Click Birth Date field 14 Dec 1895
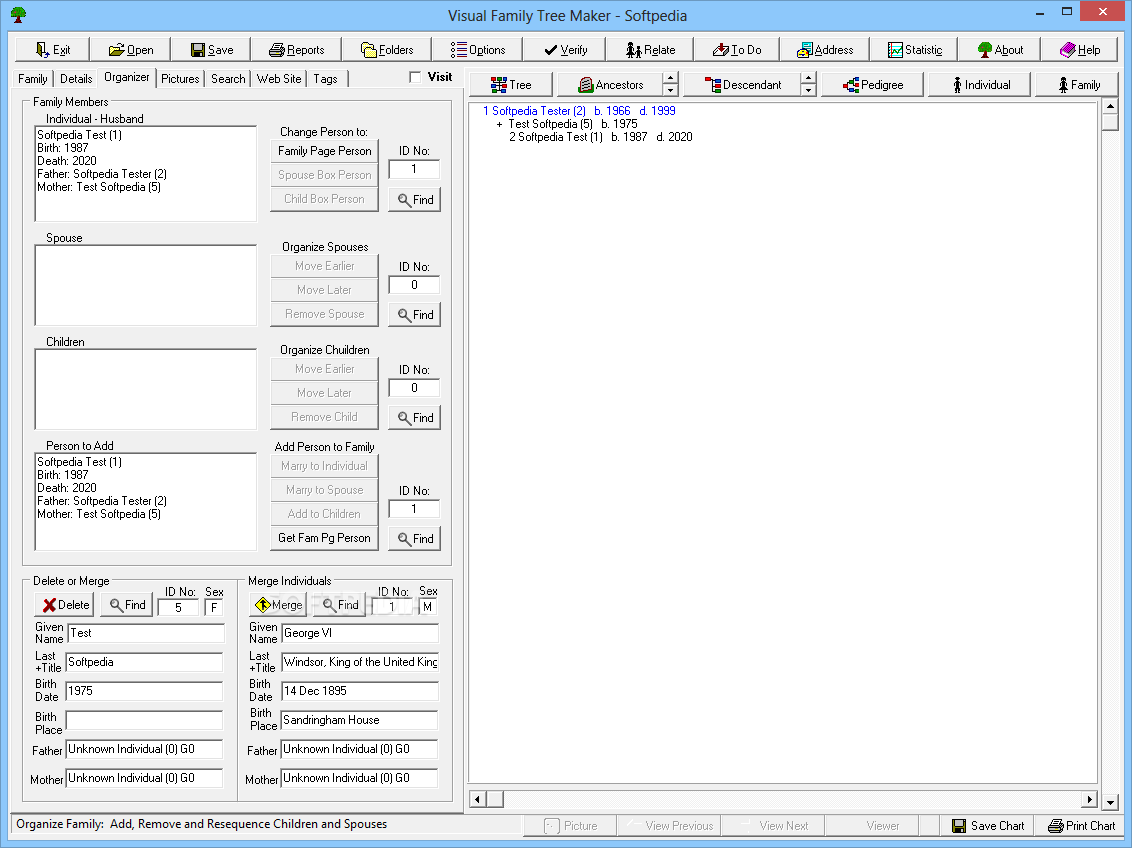 360,691
